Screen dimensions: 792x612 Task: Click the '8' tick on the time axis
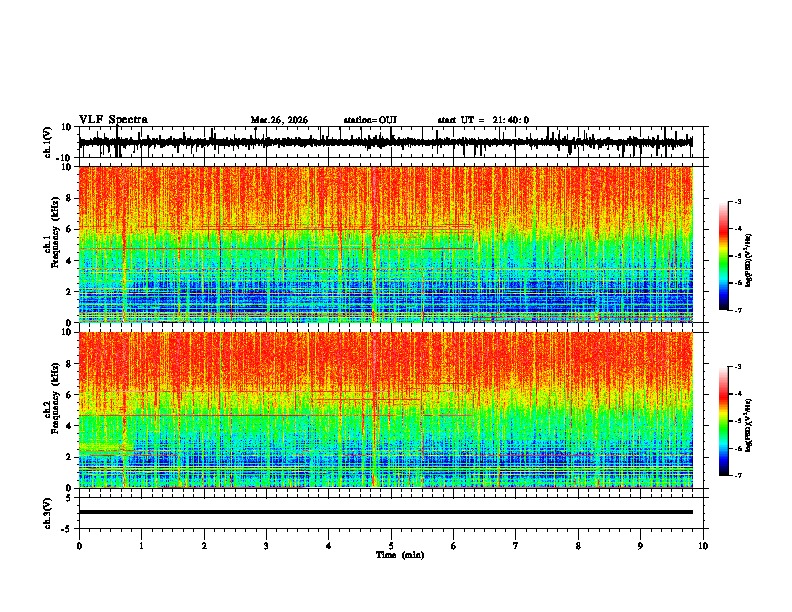pos(578,546)
